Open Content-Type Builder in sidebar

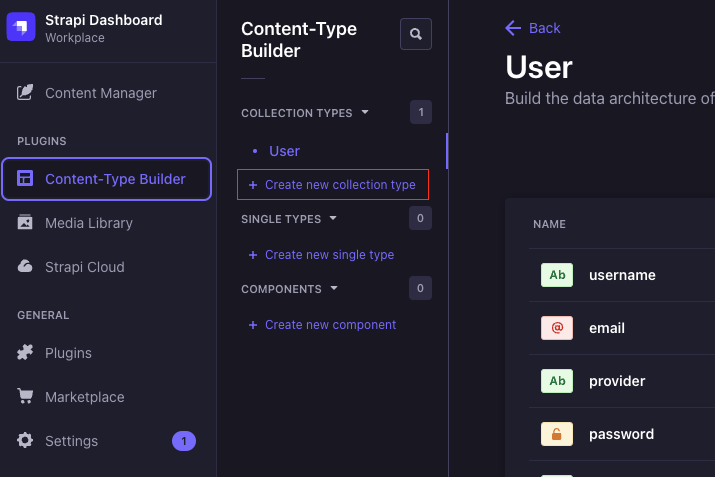[x=107, y=179]
